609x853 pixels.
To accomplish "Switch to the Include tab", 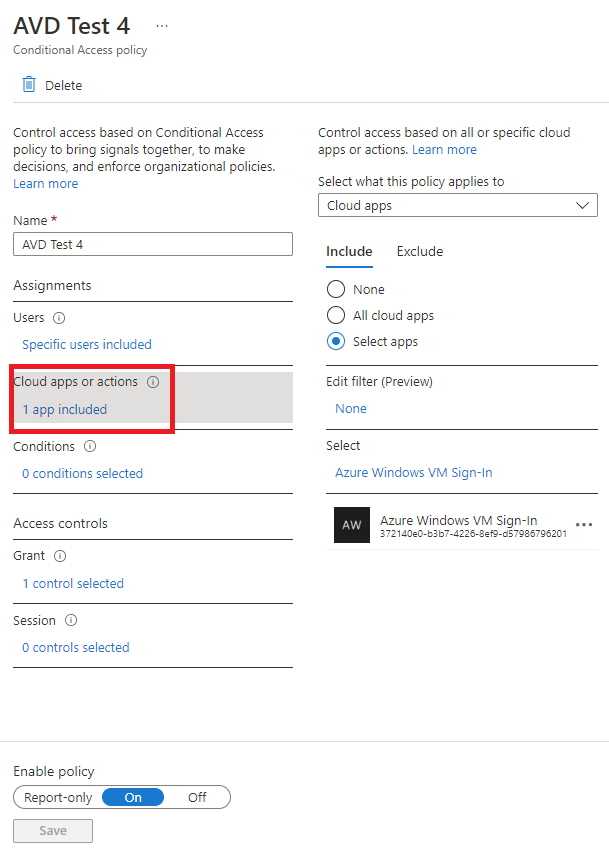I will coord(349,251).
